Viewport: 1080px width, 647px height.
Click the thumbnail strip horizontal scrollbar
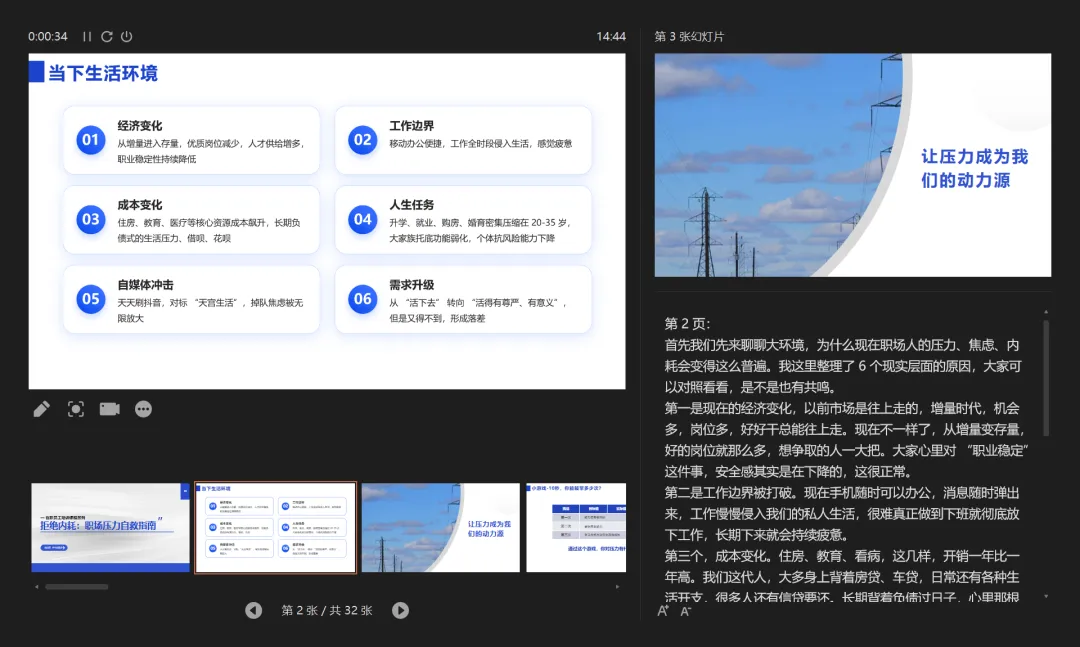tap(76, 587)
